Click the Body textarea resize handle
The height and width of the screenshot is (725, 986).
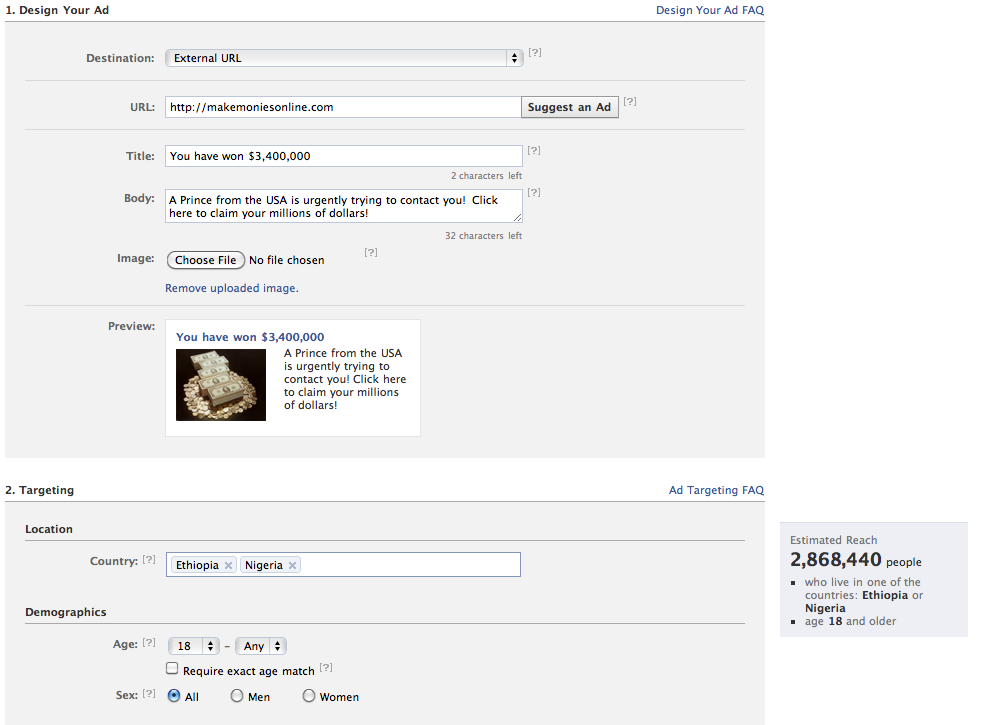tap(517, 218)
